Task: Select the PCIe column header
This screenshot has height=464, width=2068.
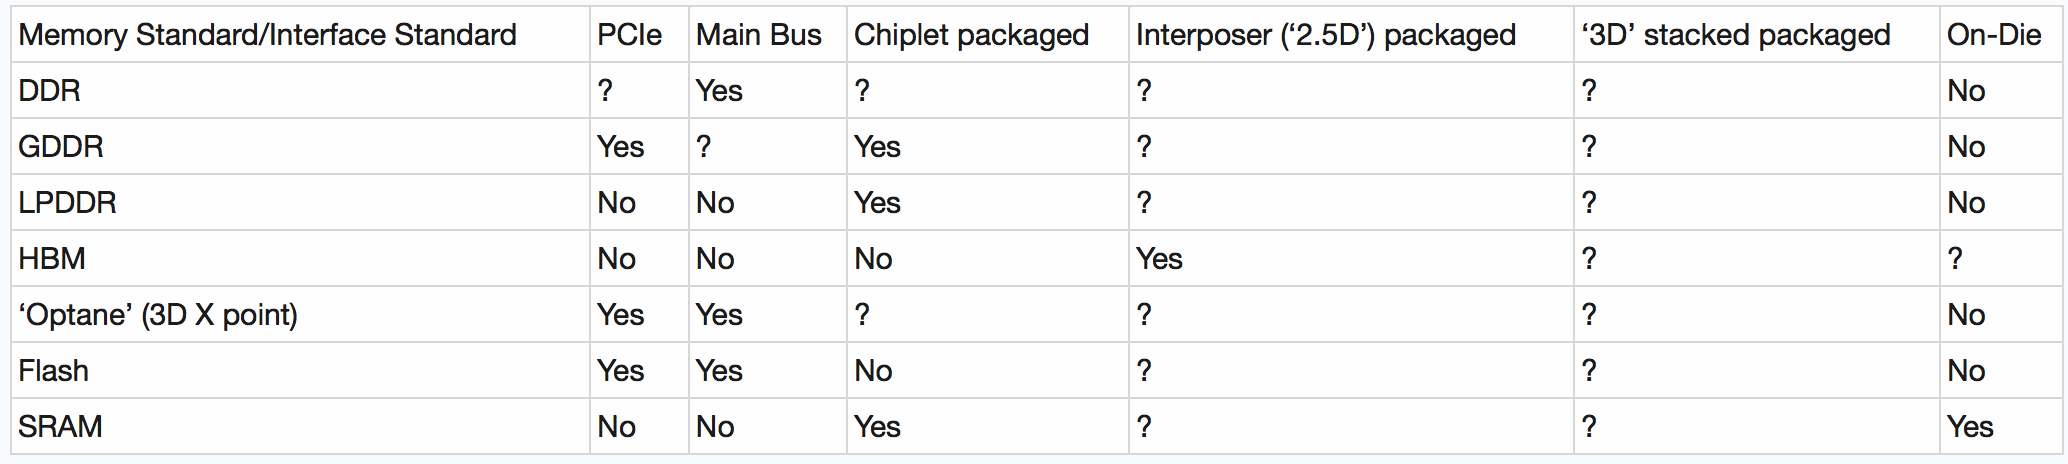Action: click(629, 35)
